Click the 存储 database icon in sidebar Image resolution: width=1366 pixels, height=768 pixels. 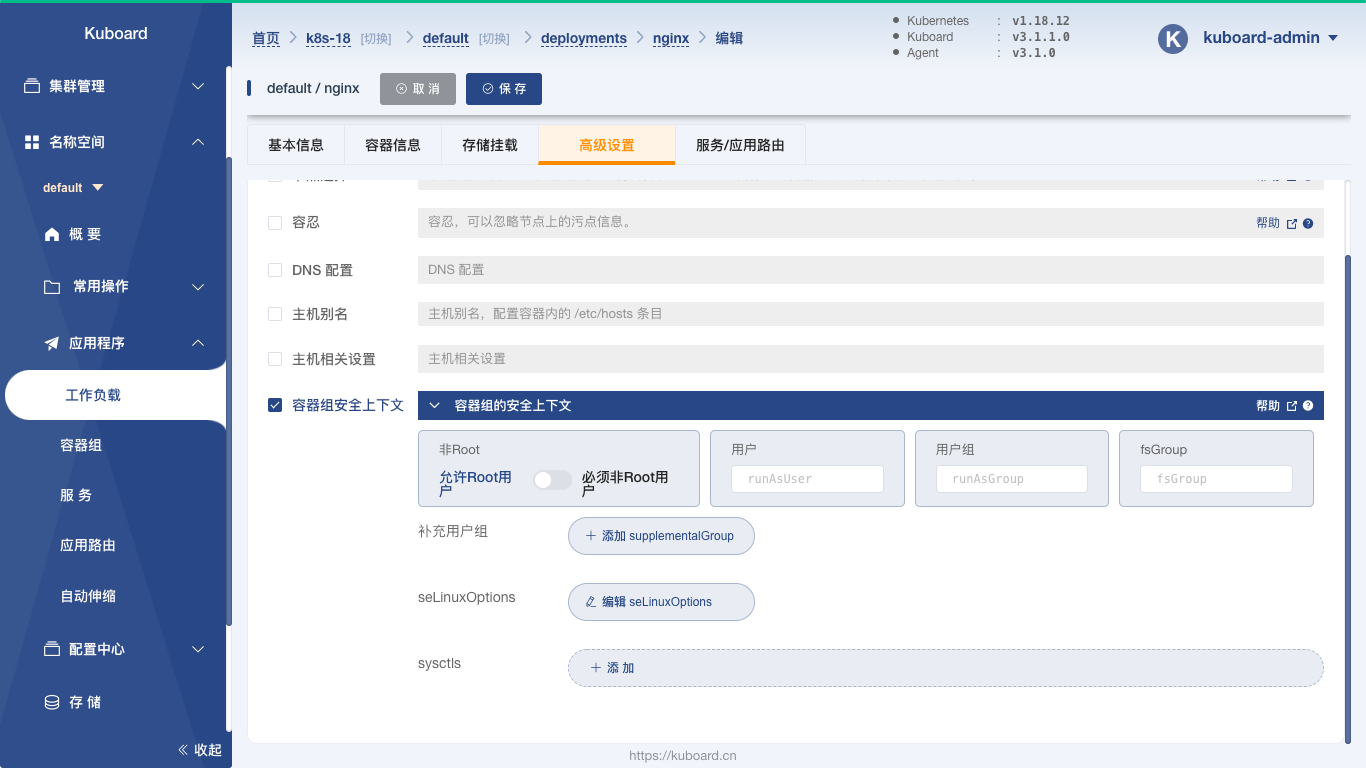pos(52,702)
